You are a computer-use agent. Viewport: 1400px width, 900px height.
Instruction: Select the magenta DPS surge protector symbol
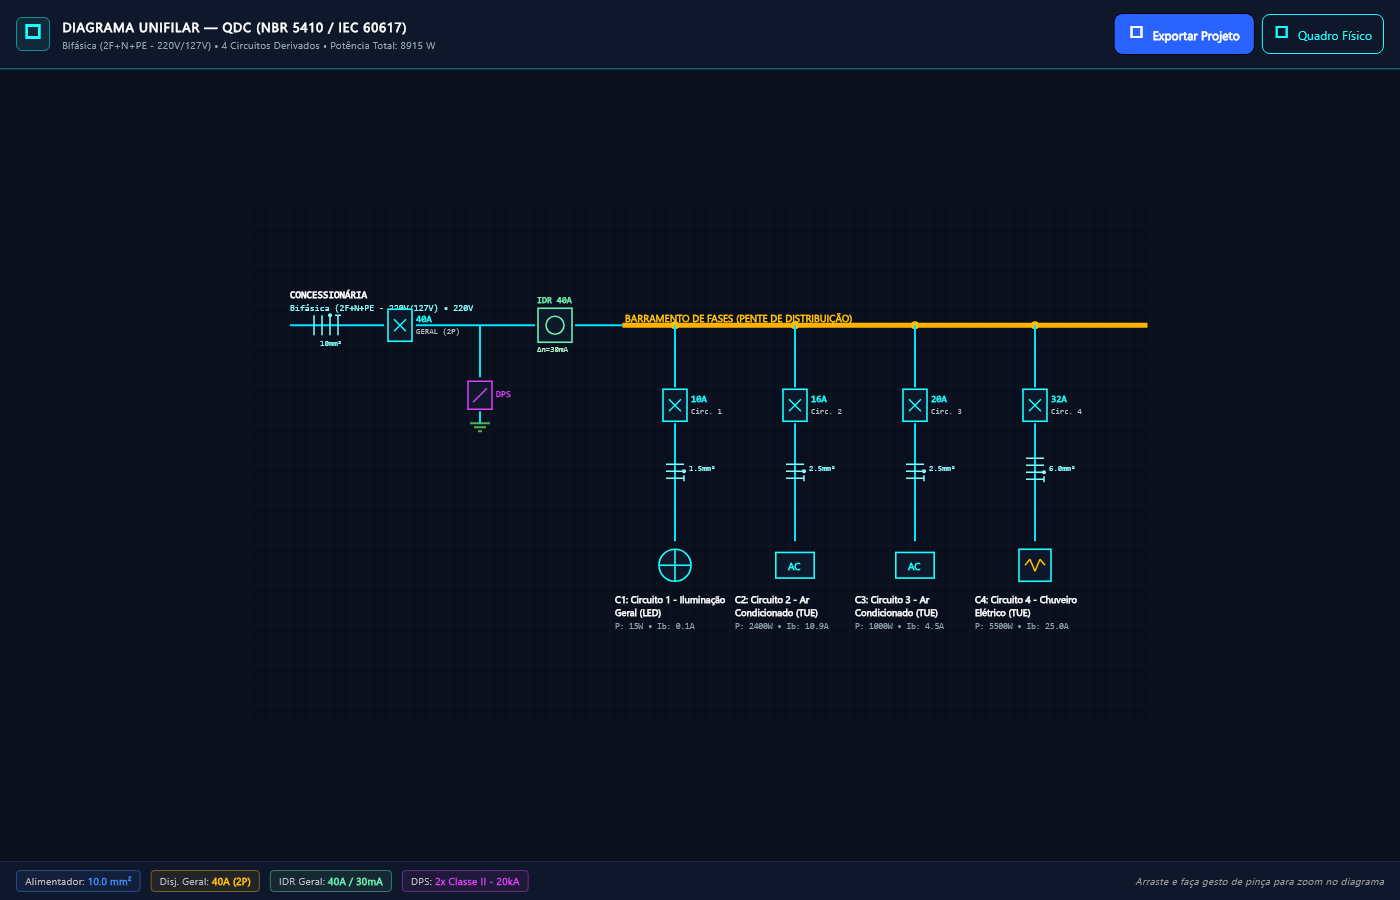(480, 395)
